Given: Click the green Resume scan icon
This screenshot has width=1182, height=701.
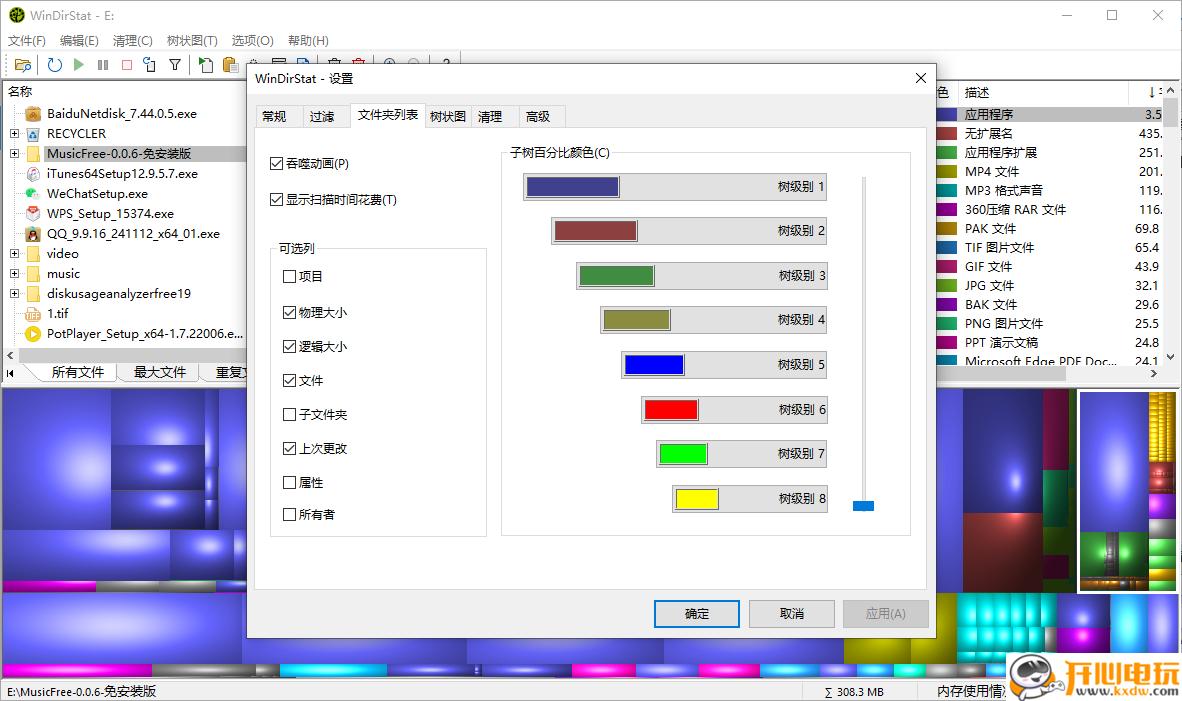Looking at the screenshot, I should click(x=79, y=64).
